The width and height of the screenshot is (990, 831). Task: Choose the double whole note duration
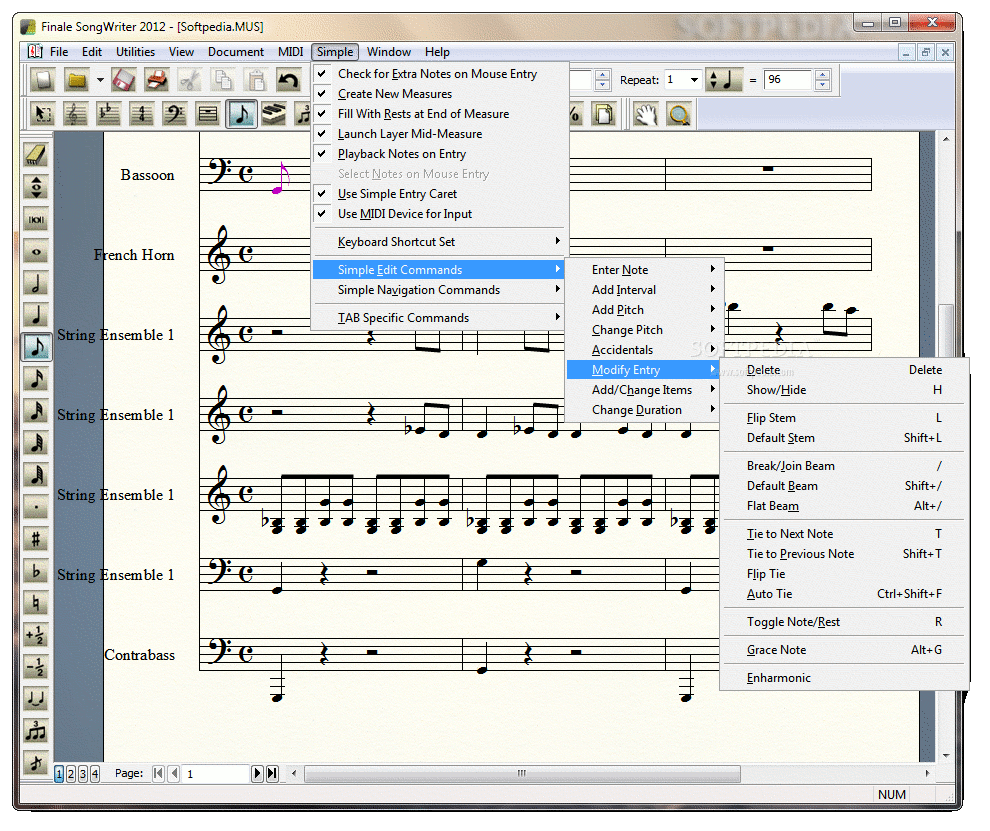36,219
